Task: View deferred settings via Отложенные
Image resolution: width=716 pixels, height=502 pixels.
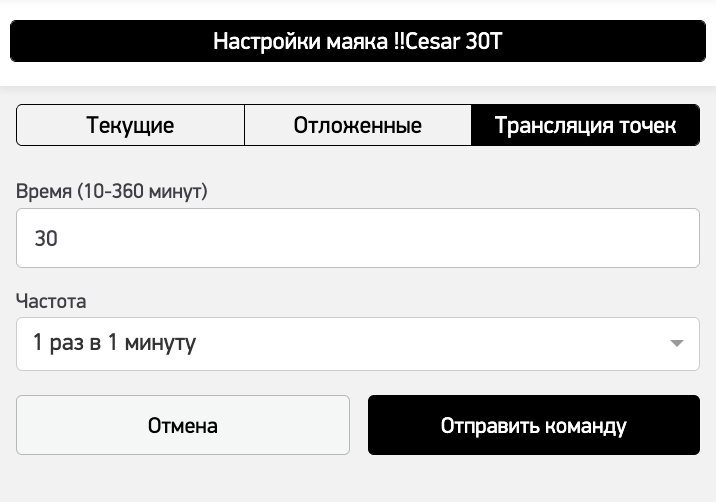Action: [x=357, y=126]
